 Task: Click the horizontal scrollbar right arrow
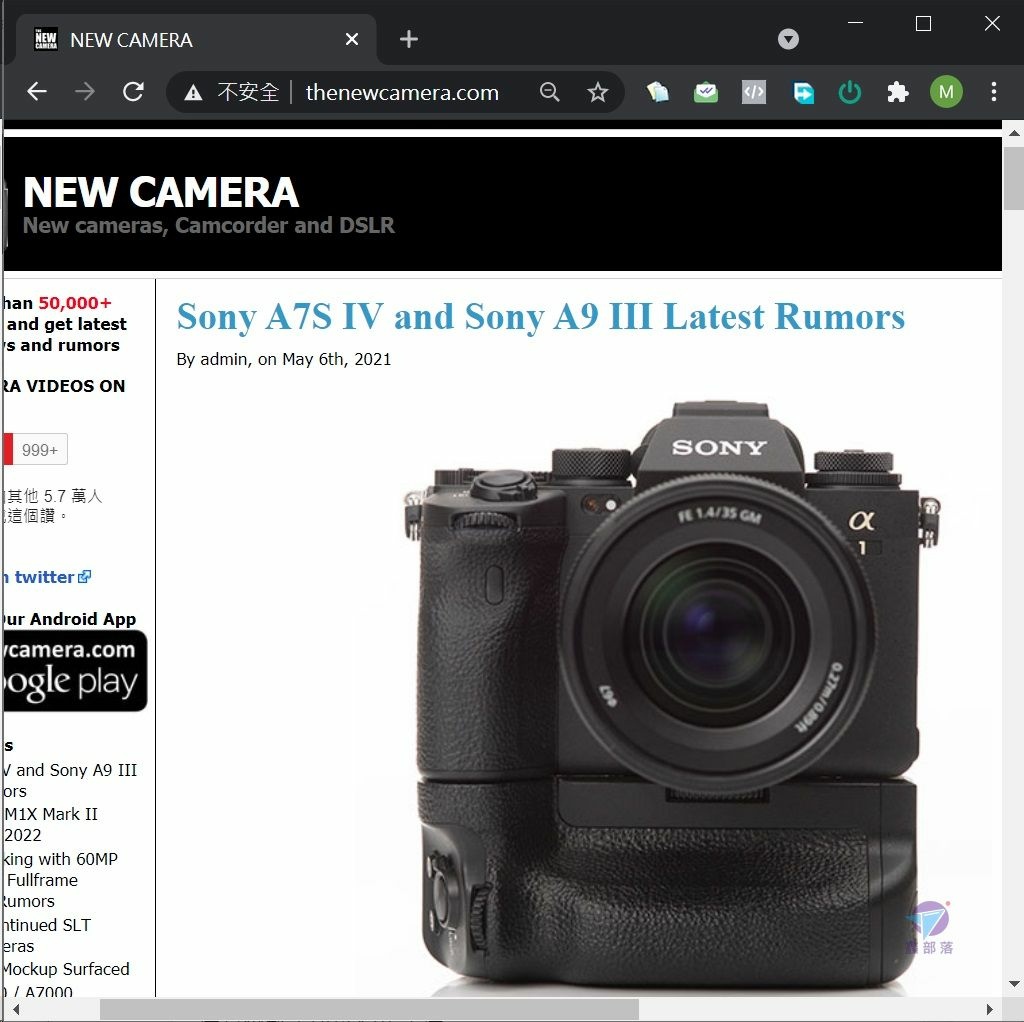click(x=990, y=1009)
